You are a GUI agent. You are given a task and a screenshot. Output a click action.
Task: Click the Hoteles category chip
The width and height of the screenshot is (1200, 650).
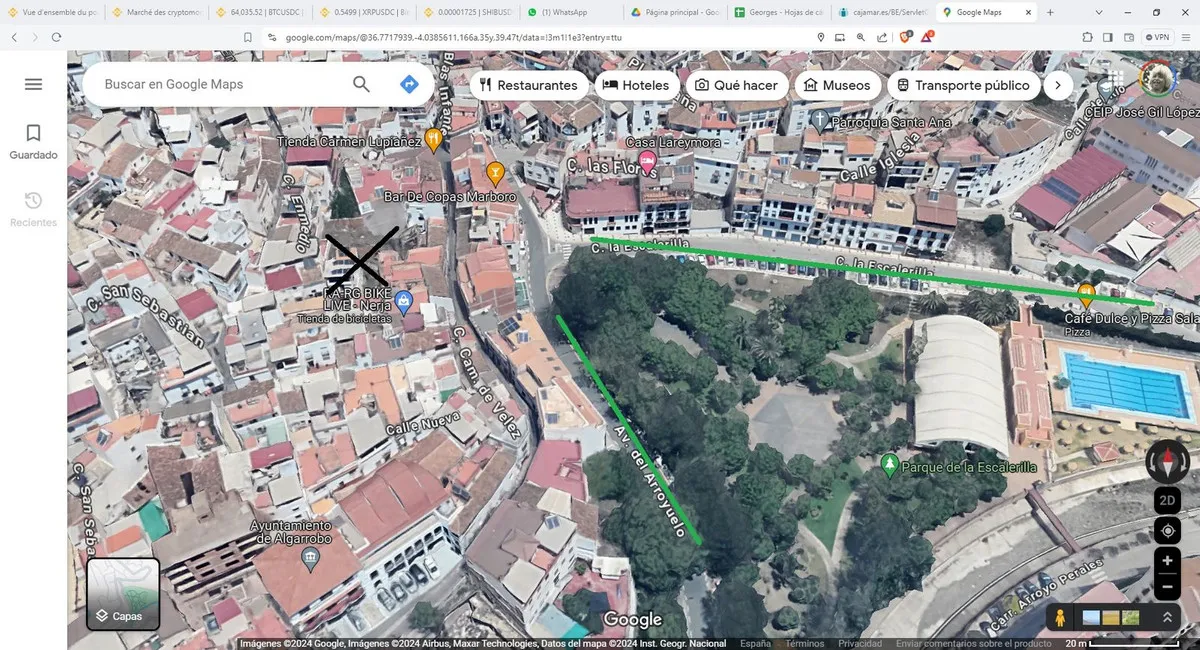click(636, 85)
